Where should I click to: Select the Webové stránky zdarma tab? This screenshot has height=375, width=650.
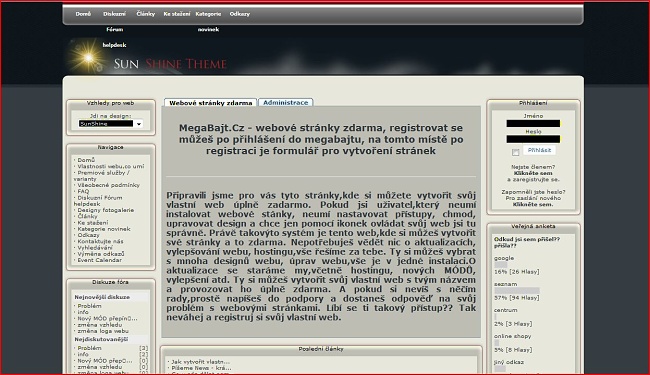211,103
